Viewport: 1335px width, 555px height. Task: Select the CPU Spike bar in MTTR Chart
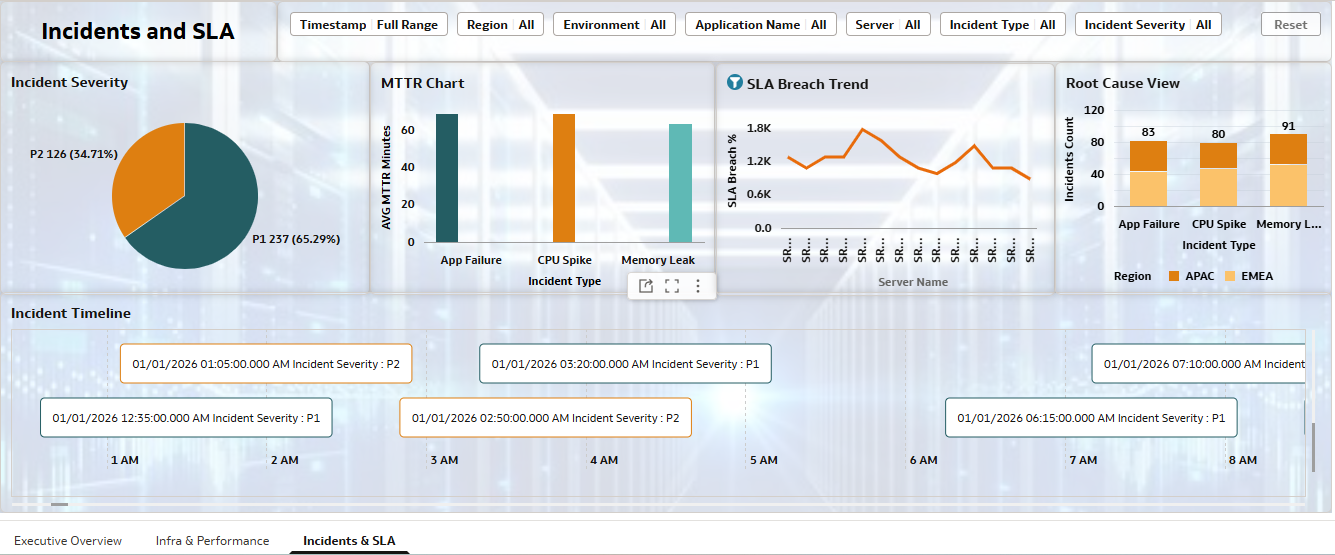(x=564, y=178)
